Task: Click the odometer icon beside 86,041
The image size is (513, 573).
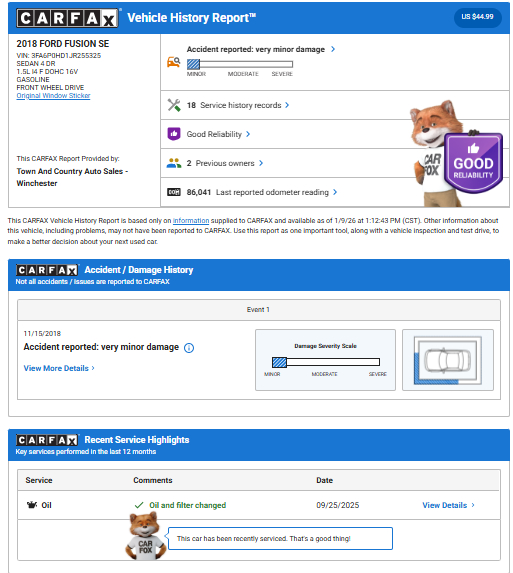Action: [x=174, y=192]
